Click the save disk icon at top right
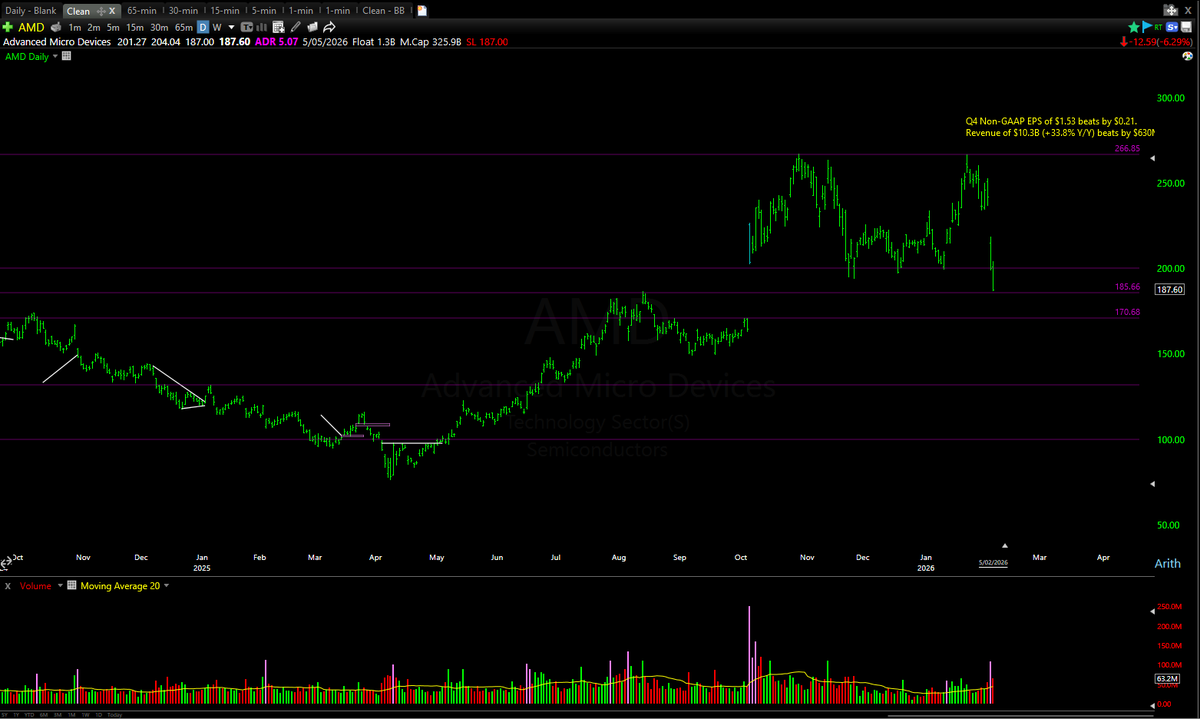The image size is (1200, 719). click(x=1186, y=27)
